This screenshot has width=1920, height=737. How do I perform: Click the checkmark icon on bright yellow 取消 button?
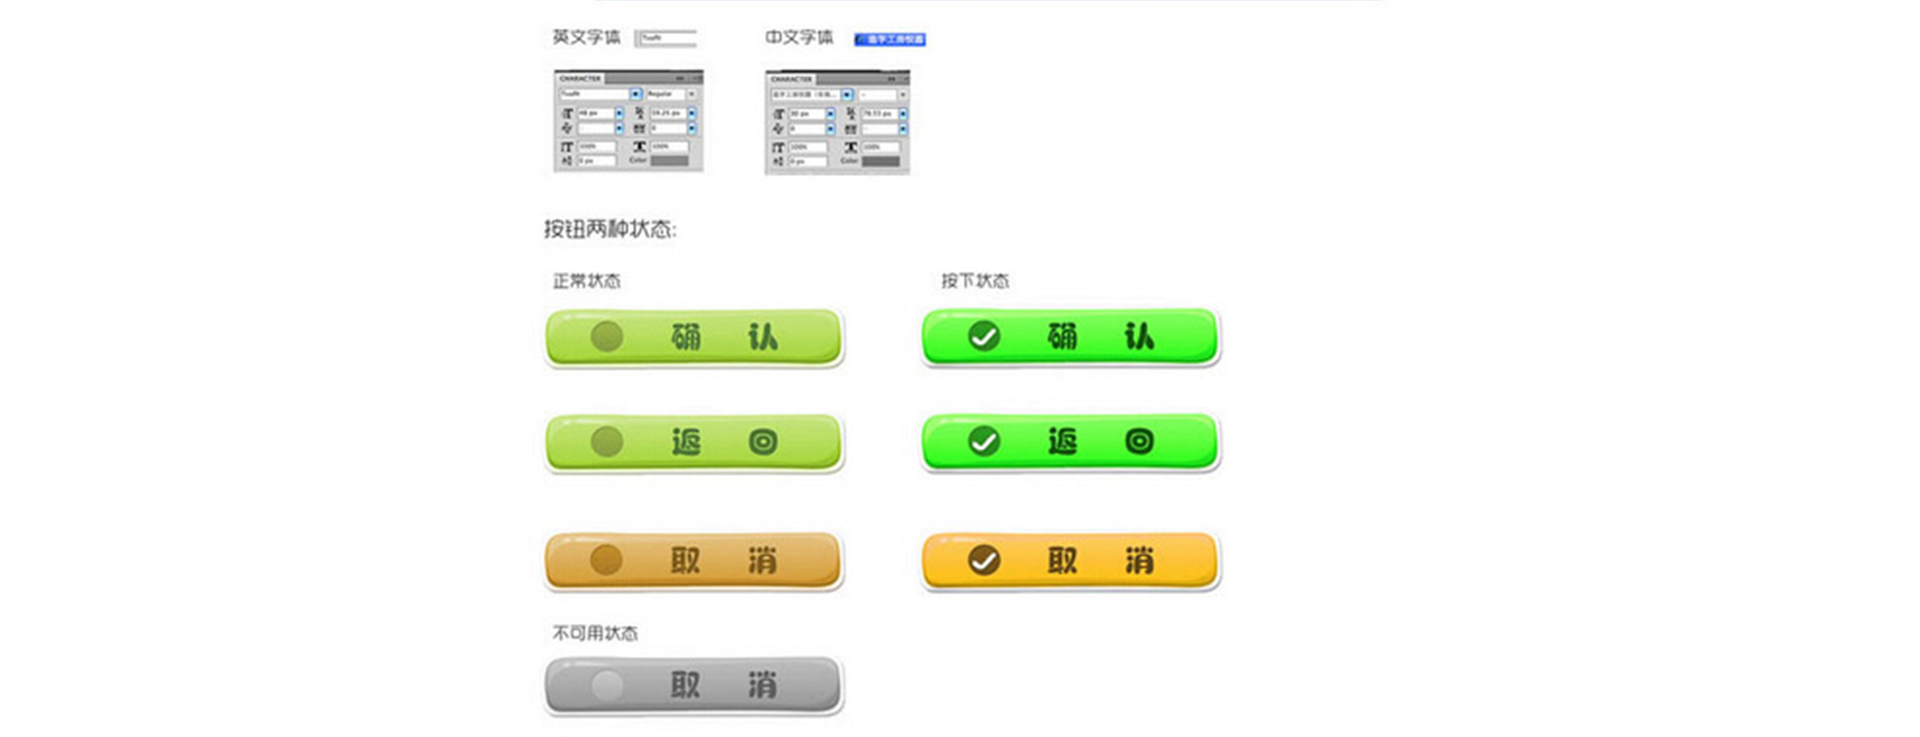984,560
